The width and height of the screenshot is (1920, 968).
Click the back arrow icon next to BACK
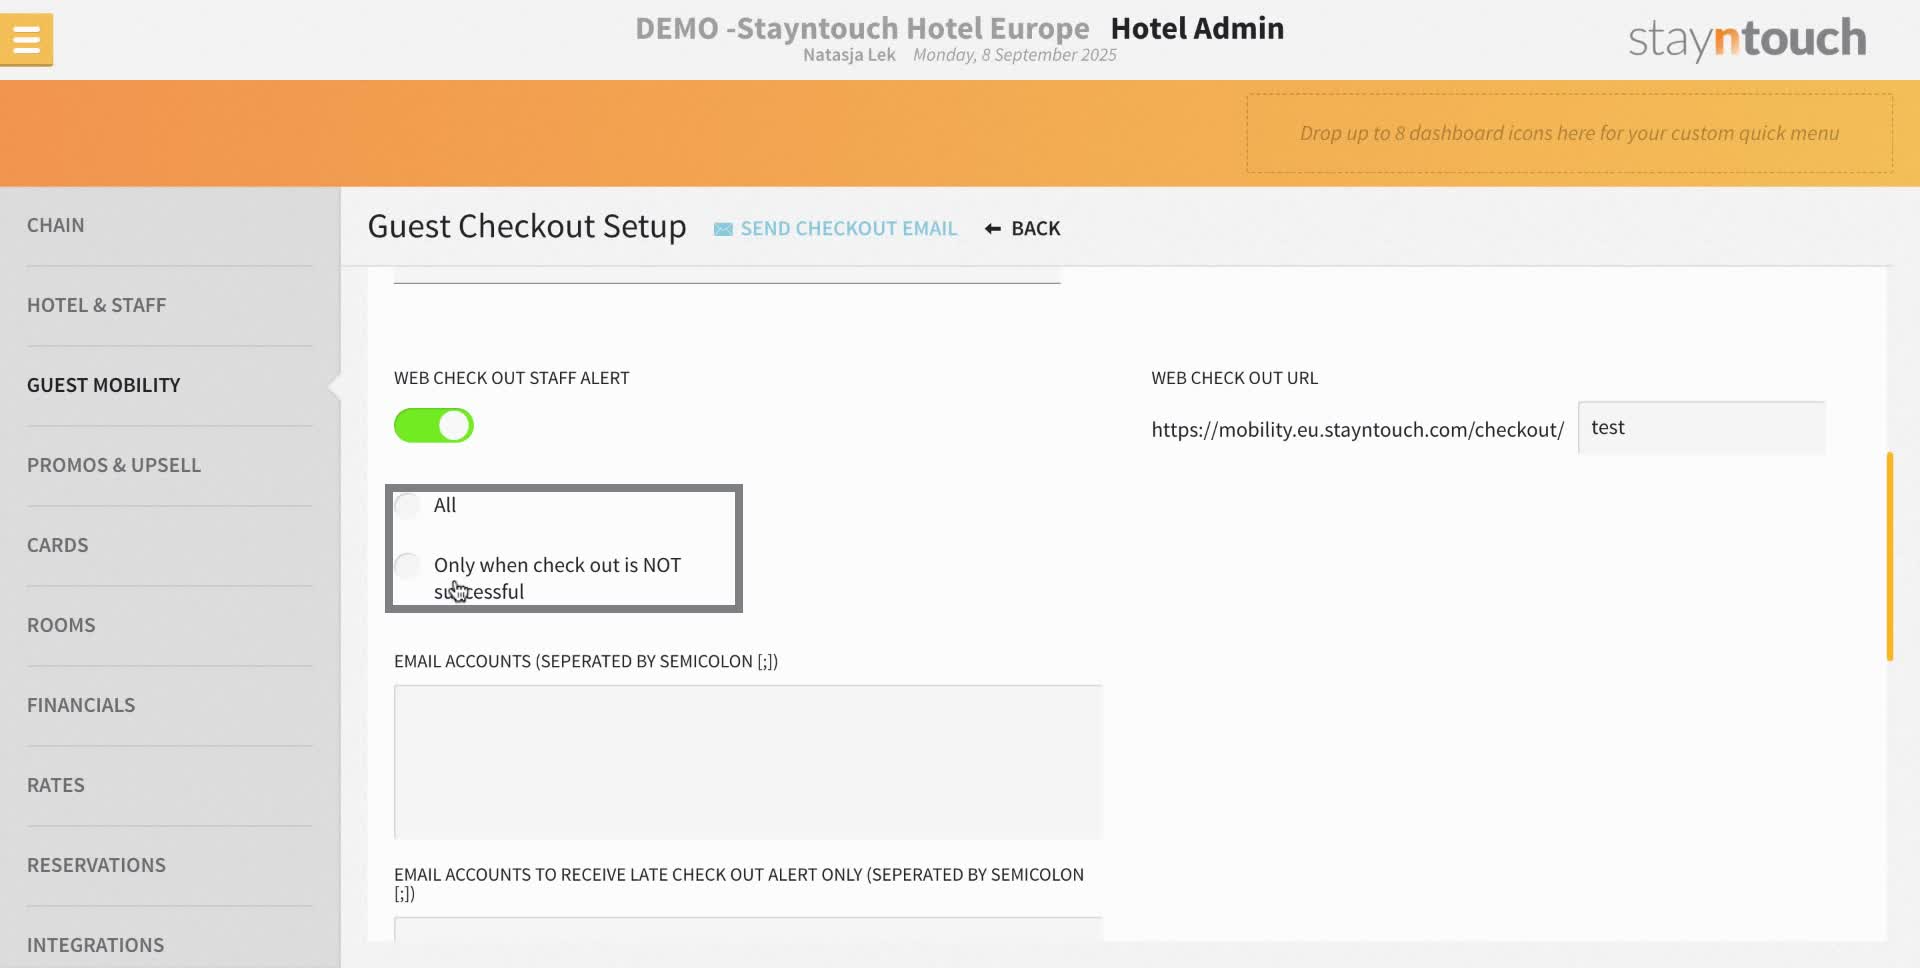[x=991, y=229]
